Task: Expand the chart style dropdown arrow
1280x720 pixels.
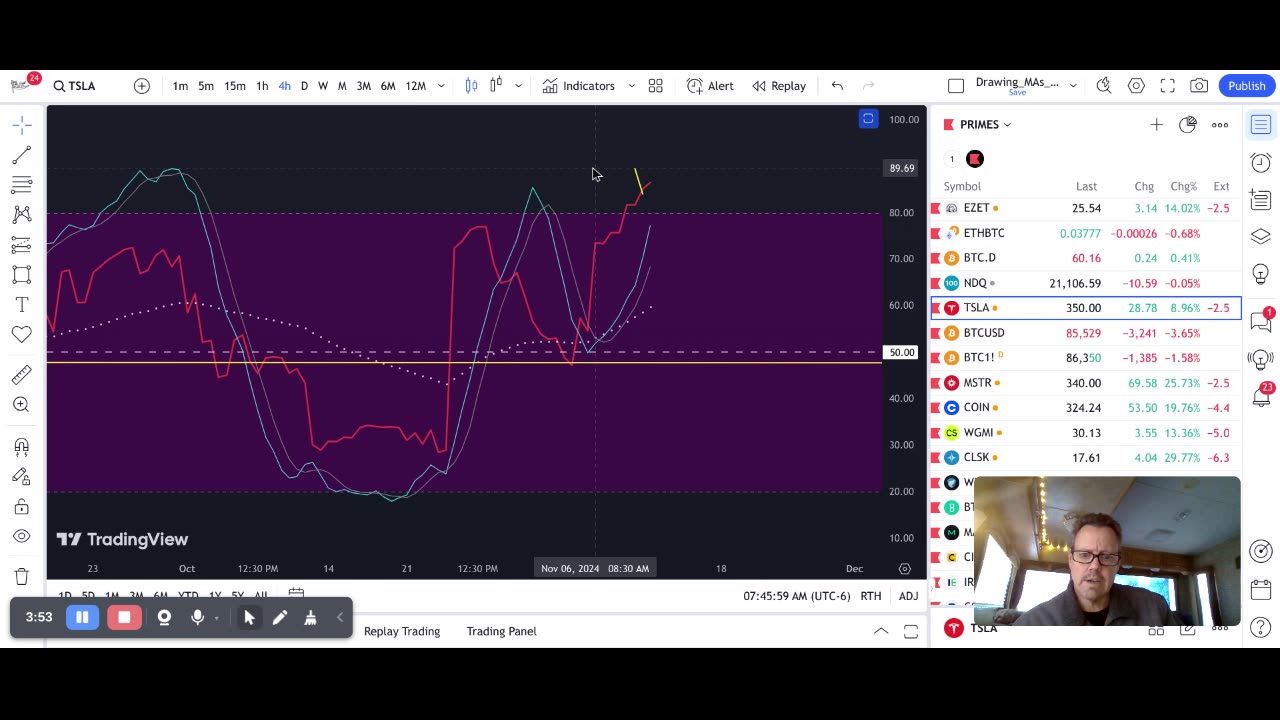Action: pos(518,86)
